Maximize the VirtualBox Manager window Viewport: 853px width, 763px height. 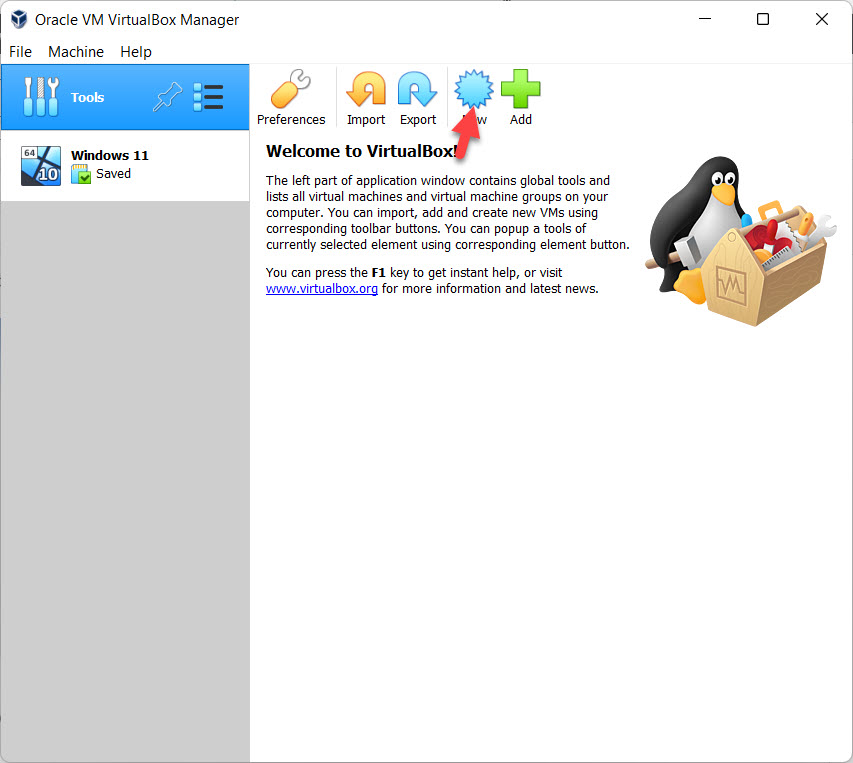point(763,19)
